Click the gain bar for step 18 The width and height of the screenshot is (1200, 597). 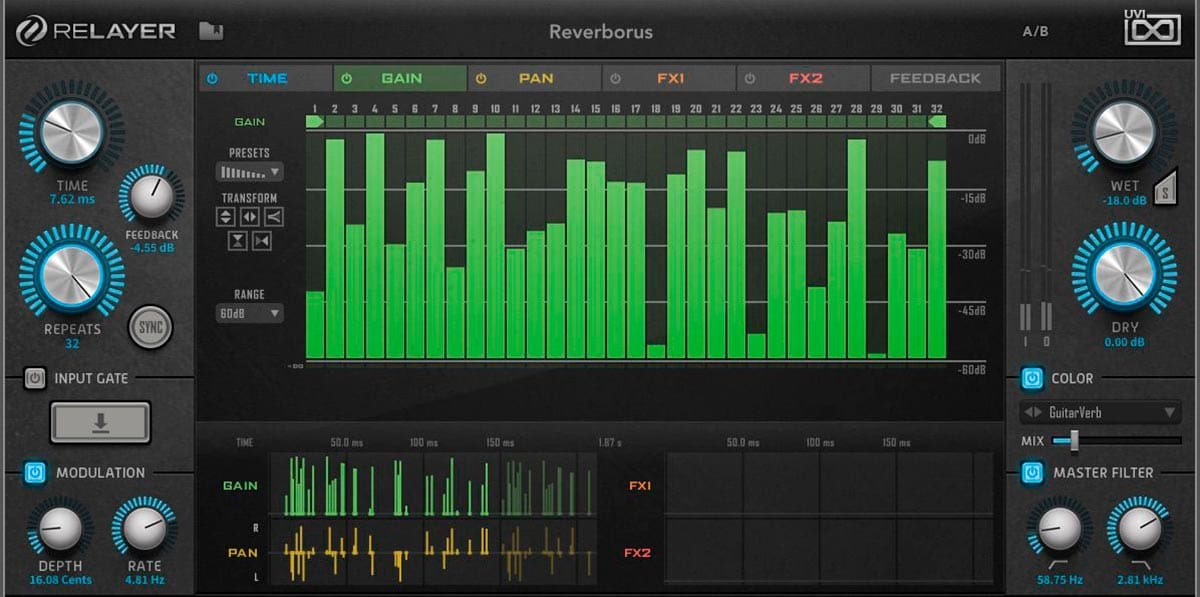(x=656, y=351)
